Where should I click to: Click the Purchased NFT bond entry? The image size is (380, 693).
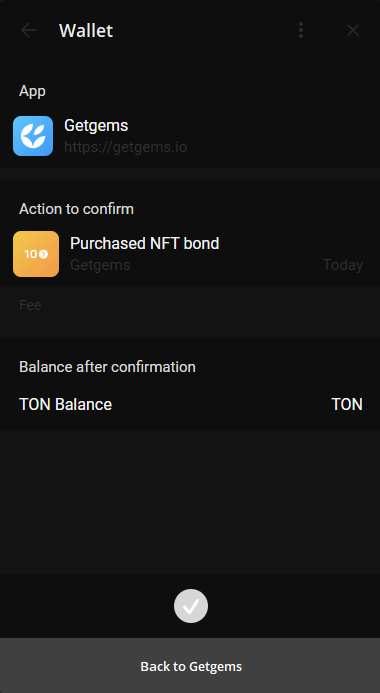tap(190, 254)
